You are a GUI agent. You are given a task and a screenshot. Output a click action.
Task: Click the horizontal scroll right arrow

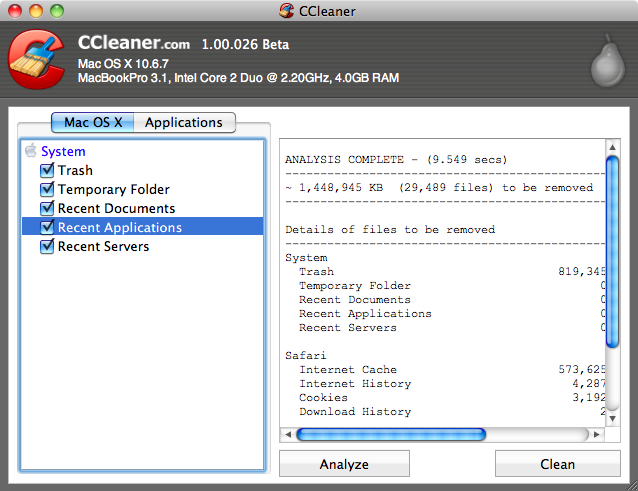pos(596,434)
